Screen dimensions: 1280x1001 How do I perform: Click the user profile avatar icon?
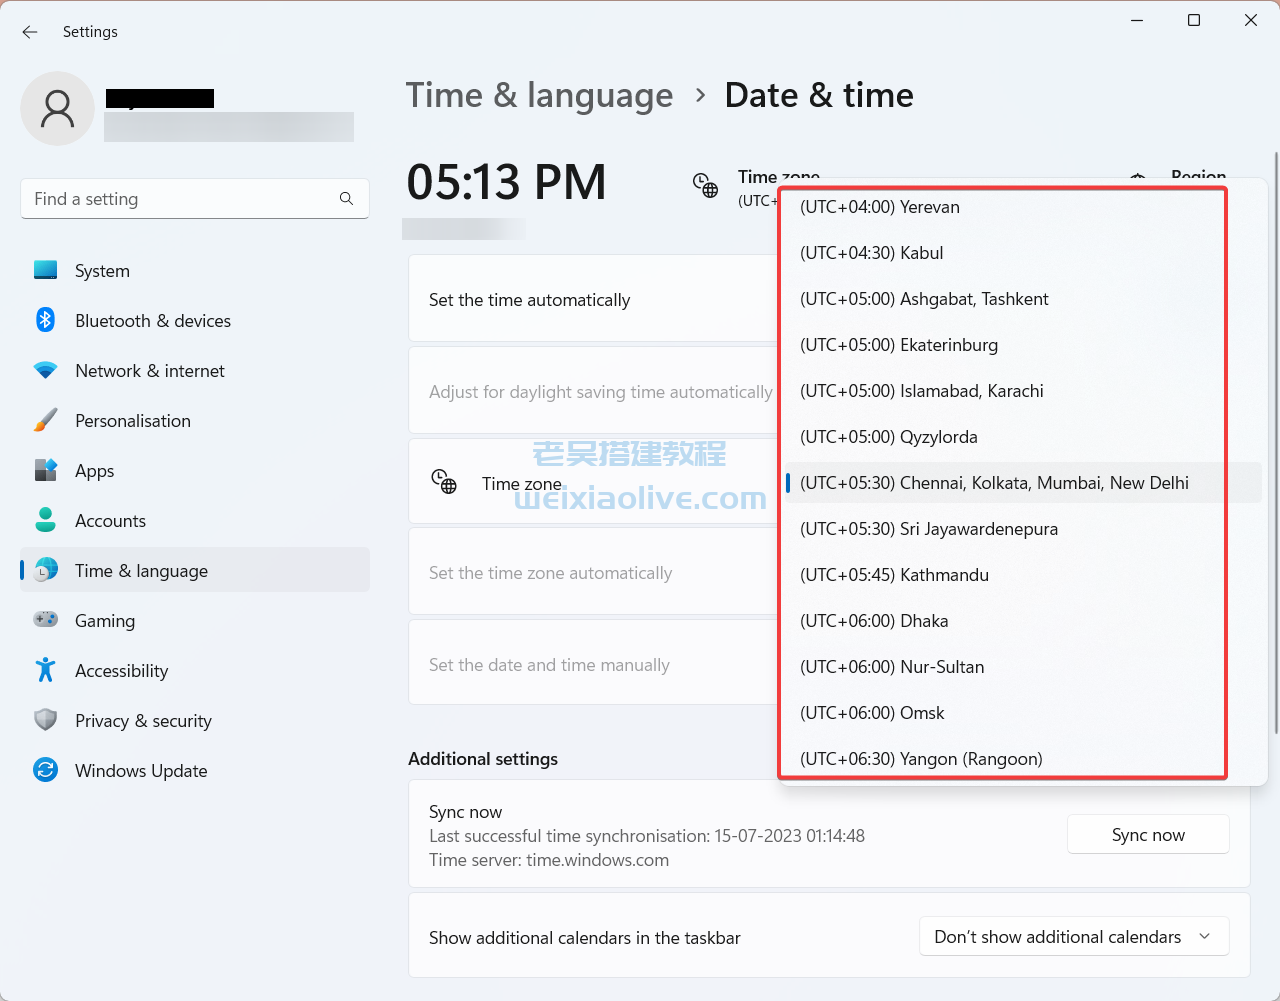[57, 109]
